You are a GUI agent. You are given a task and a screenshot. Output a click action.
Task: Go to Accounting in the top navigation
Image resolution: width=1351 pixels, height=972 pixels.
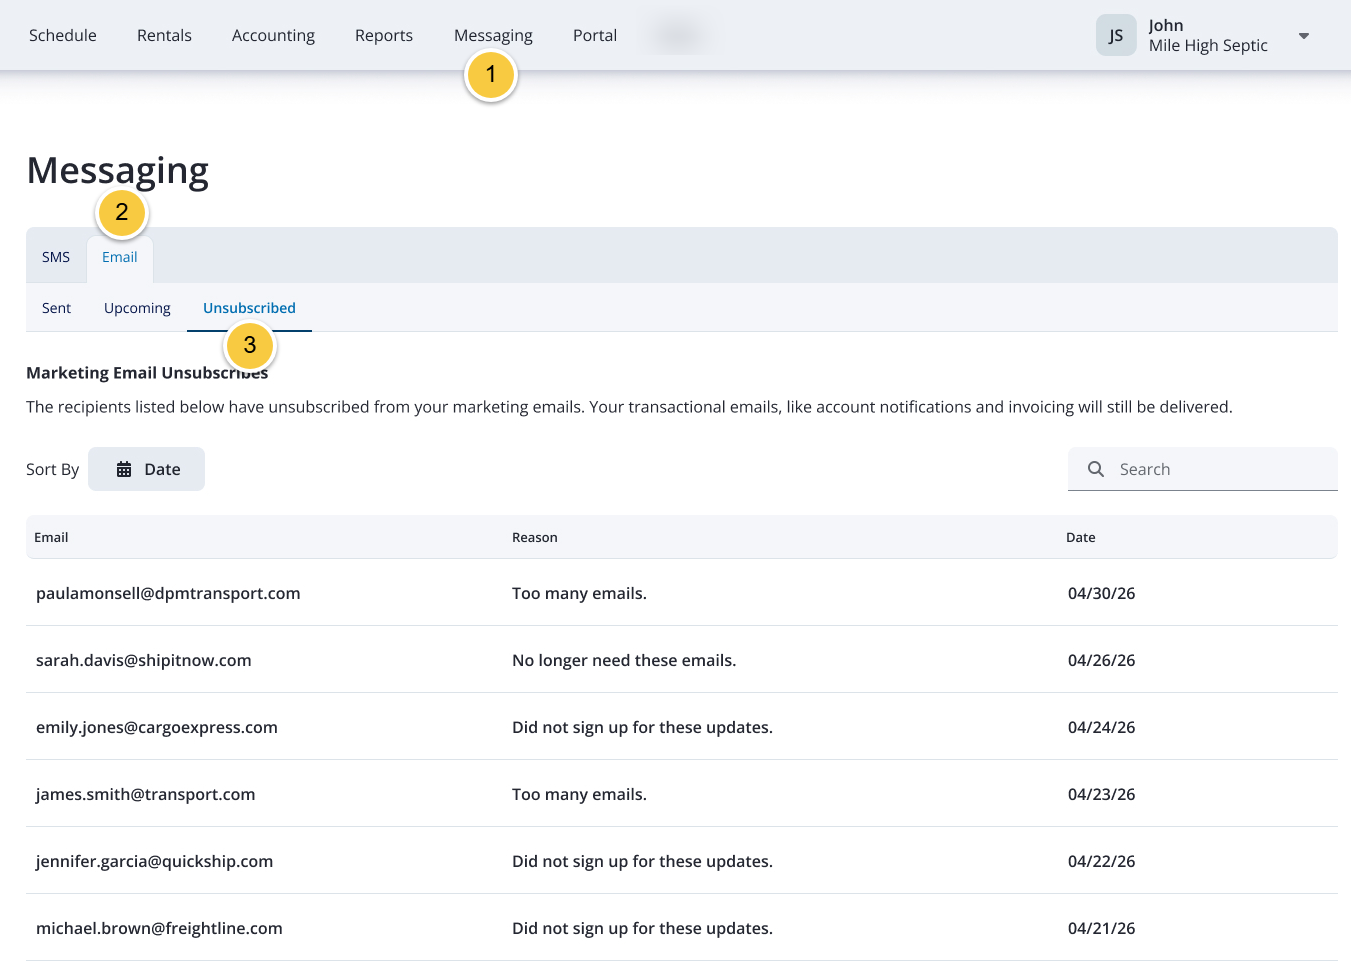tap(273, 35)
